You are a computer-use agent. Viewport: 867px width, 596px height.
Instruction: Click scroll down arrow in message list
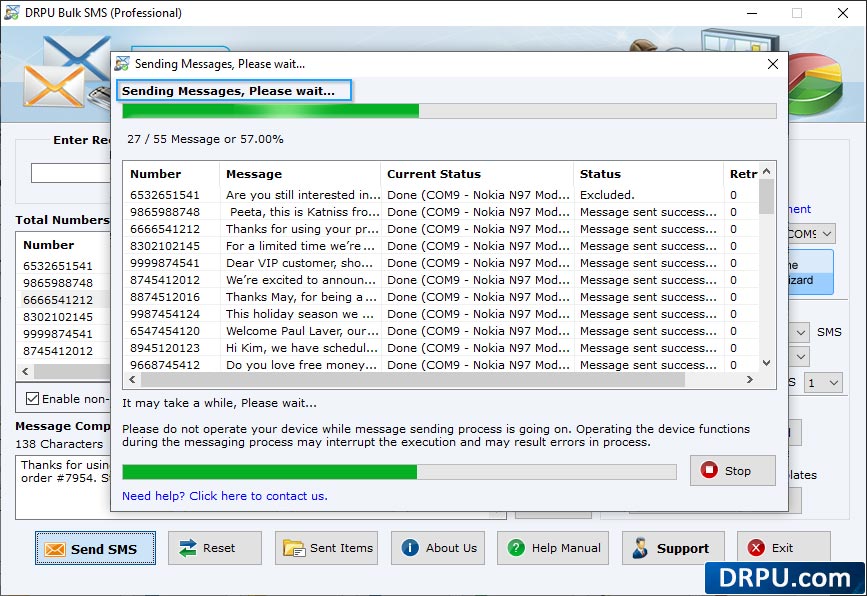[766, 363]
